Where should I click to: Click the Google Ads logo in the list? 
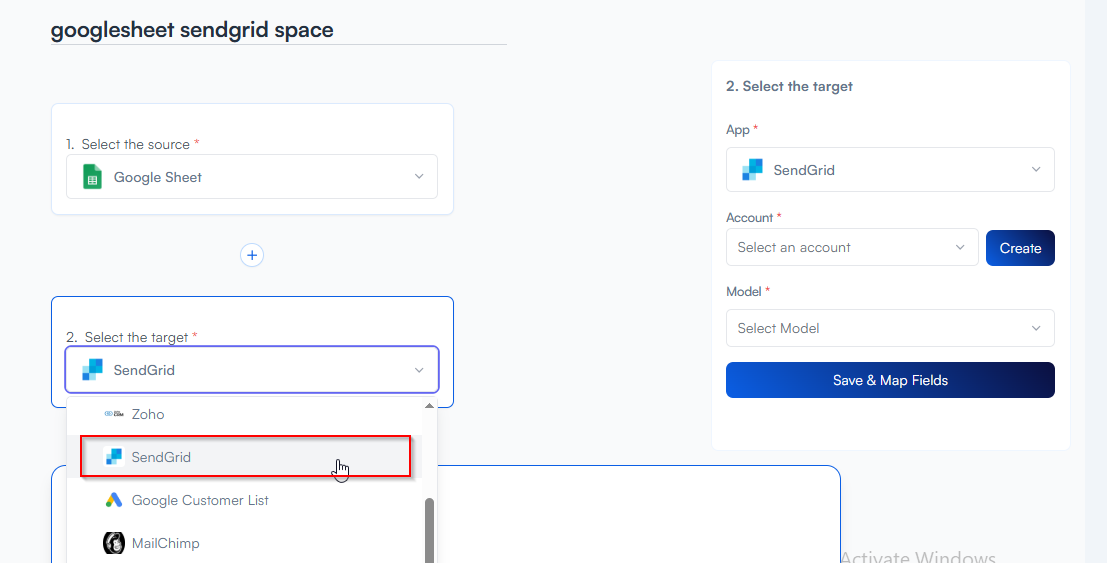coord(114,500)
